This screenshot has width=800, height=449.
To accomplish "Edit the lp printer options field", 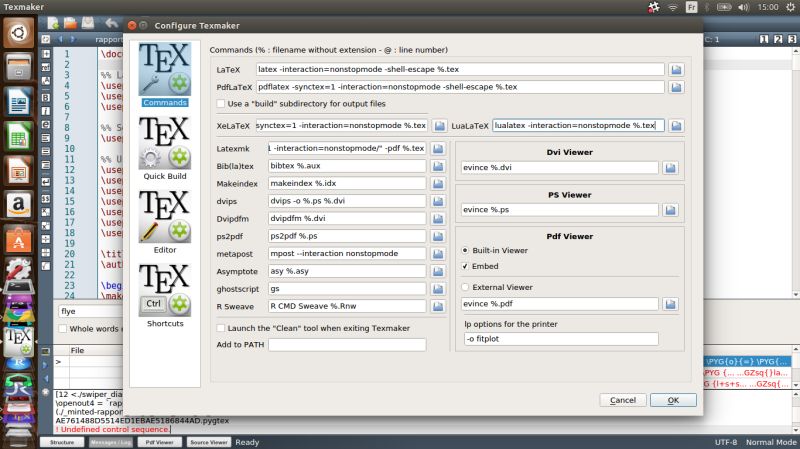I will click(561, 339).
